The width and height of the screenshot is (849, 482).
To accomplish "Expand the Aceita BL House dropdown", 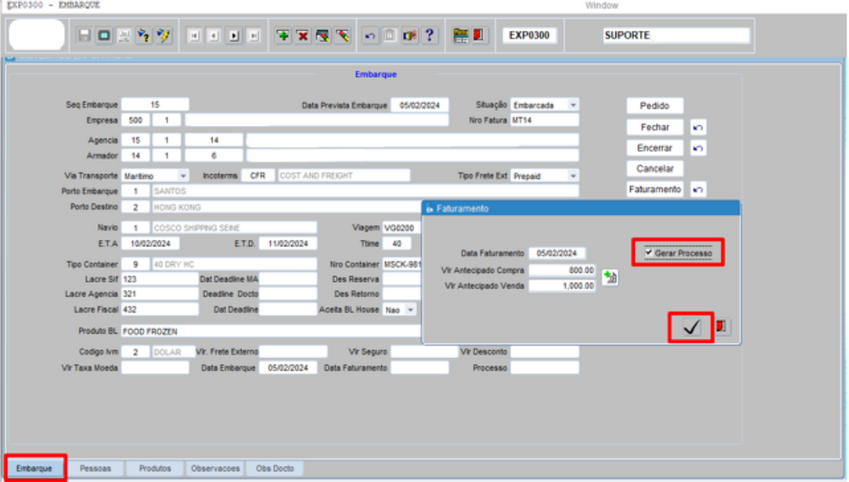I will (x=411, y=310).
